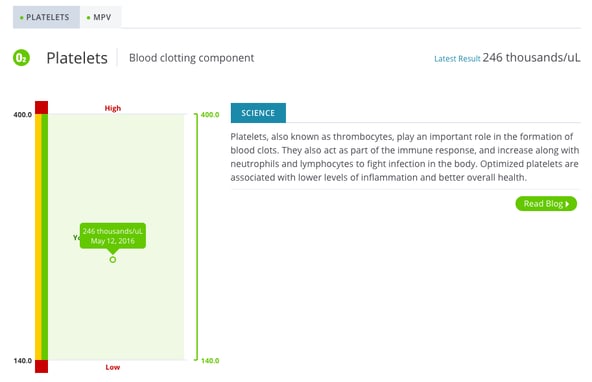Click the green 400.0 optimal range label
The image size is (592, 382).
(210, 114)
